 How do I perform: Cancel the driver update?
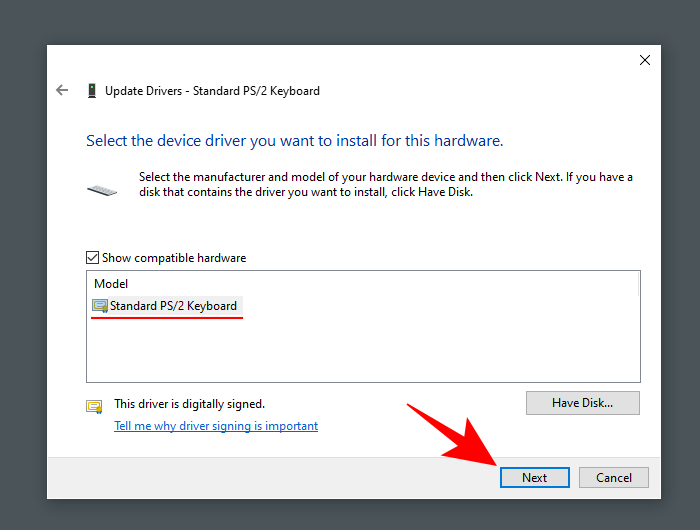613,478
